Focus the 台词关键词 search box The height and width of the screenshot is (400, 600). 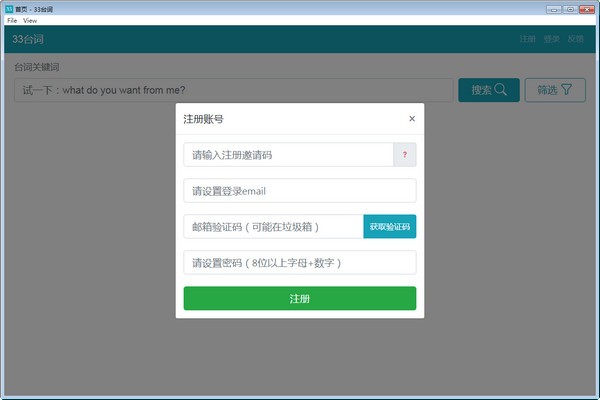[233, 90]
